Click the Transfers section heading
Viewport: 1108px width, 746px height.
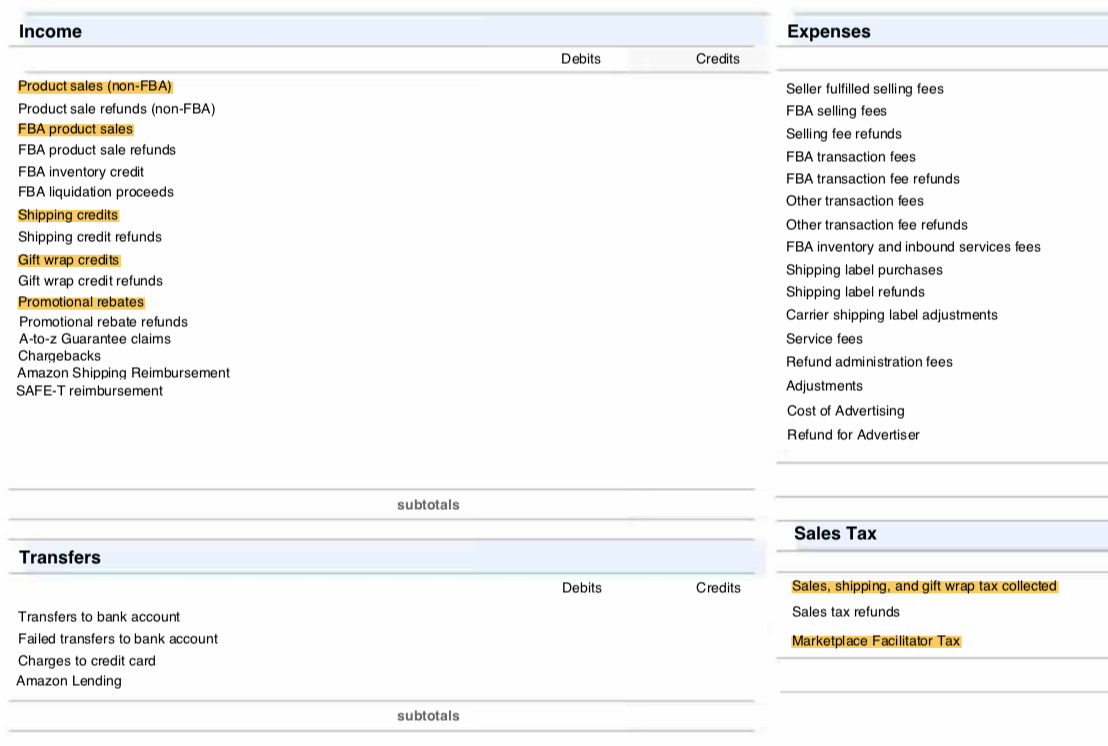pos(60,557)
